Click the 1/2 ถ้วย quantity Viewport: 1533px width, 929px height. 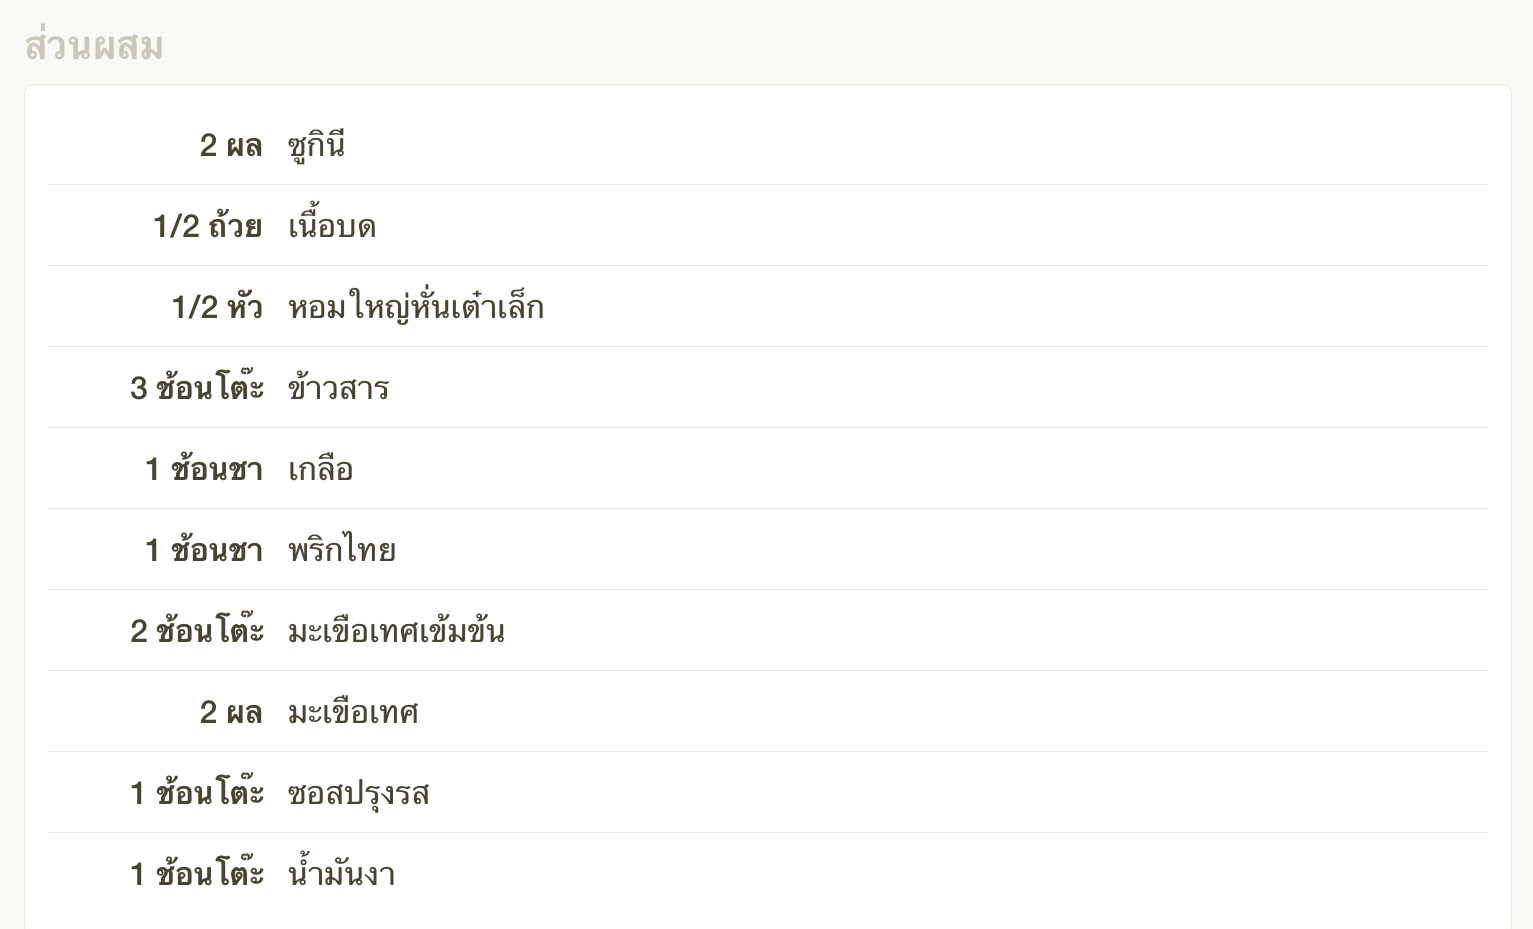click(x=207, y=227)
